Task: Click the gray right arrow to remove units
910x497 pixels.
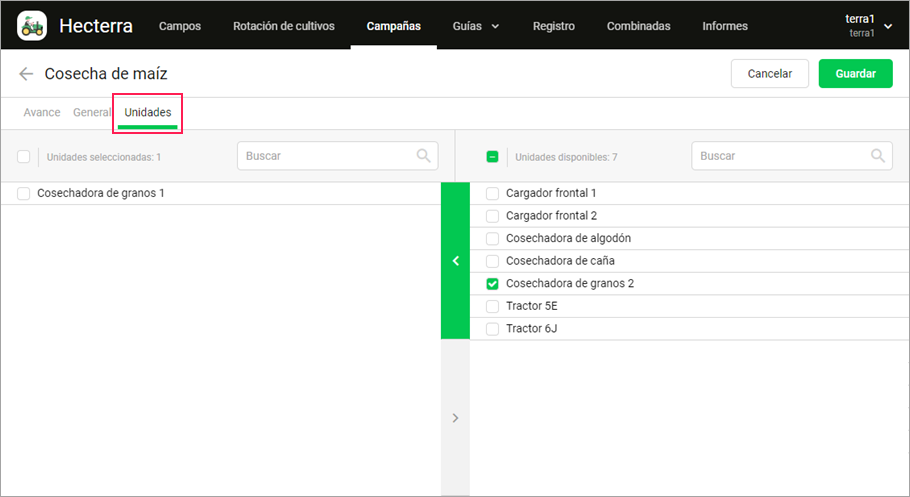Action: point(456,417)
